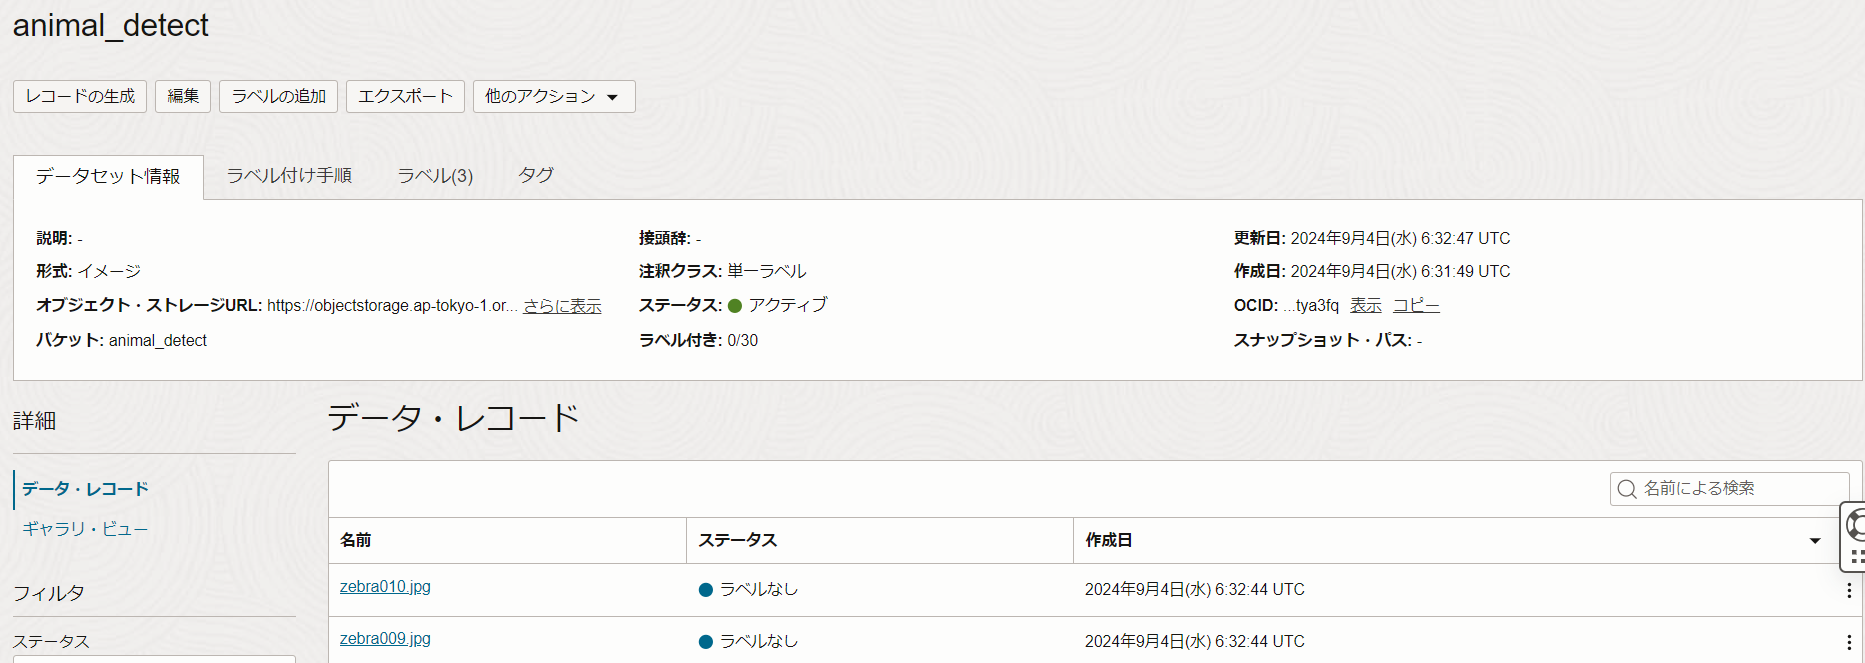Open the zebra009.jpg record
The width and height of the screenshot is (1865, 663).
[385, 639]
